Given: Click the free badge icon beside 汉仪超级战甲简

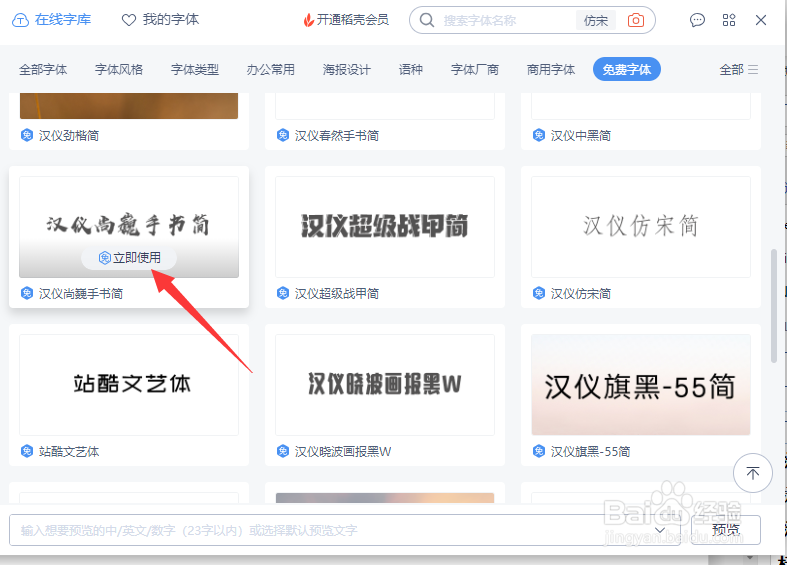Looking at the screenshot, I should coord(283,293).
